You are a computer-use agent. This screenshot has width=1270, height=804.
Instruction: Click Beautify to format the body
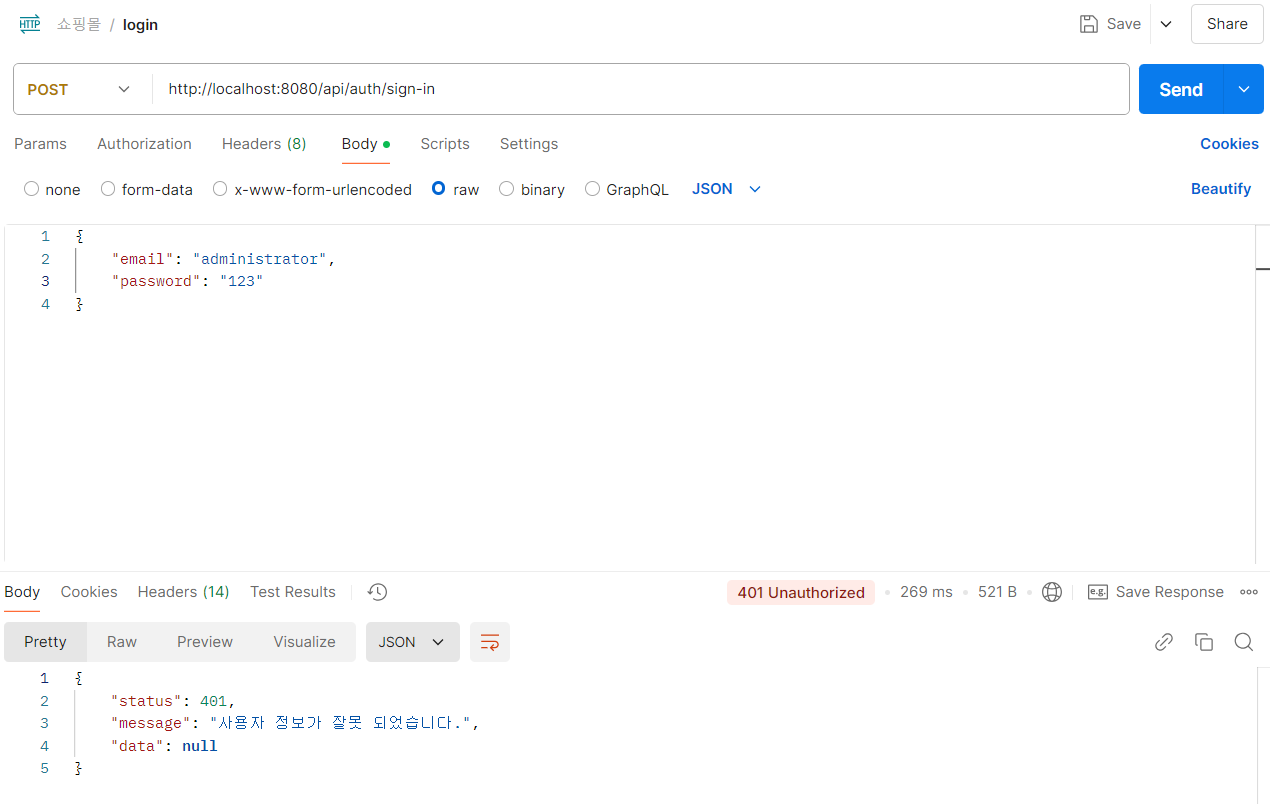point(1221,189)
